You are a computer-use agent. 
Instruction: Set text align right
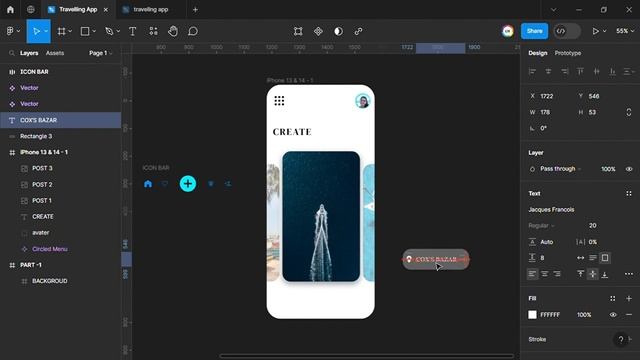point(557,274)
